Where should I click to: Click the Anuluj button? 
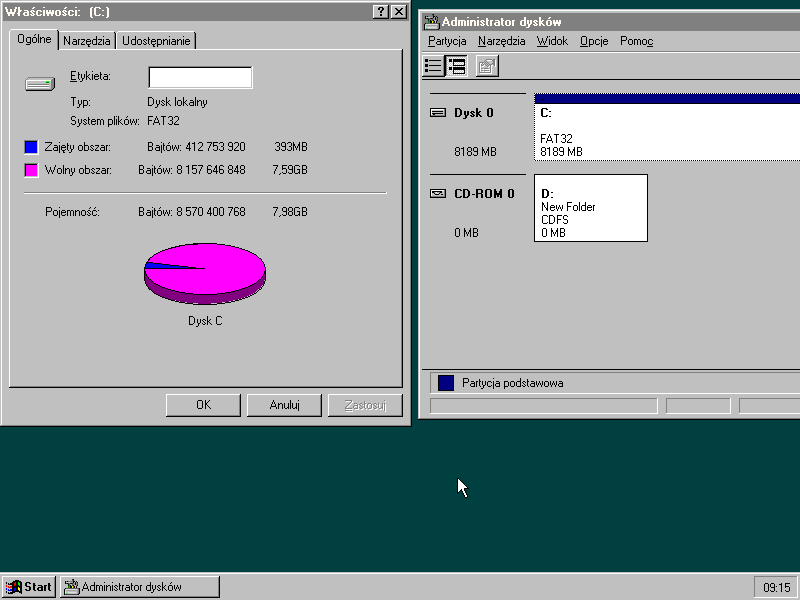click(x=284, y=405)
